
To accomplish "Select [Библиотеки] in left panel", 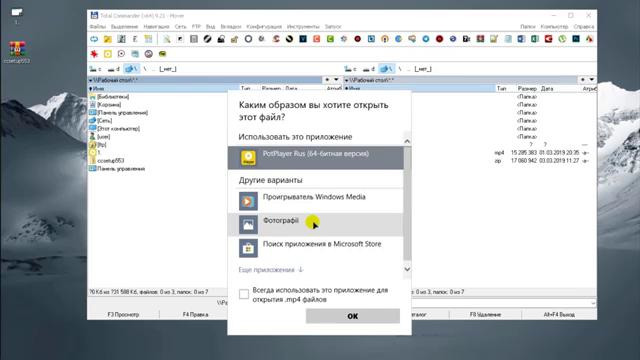I will tap(113, 97).
